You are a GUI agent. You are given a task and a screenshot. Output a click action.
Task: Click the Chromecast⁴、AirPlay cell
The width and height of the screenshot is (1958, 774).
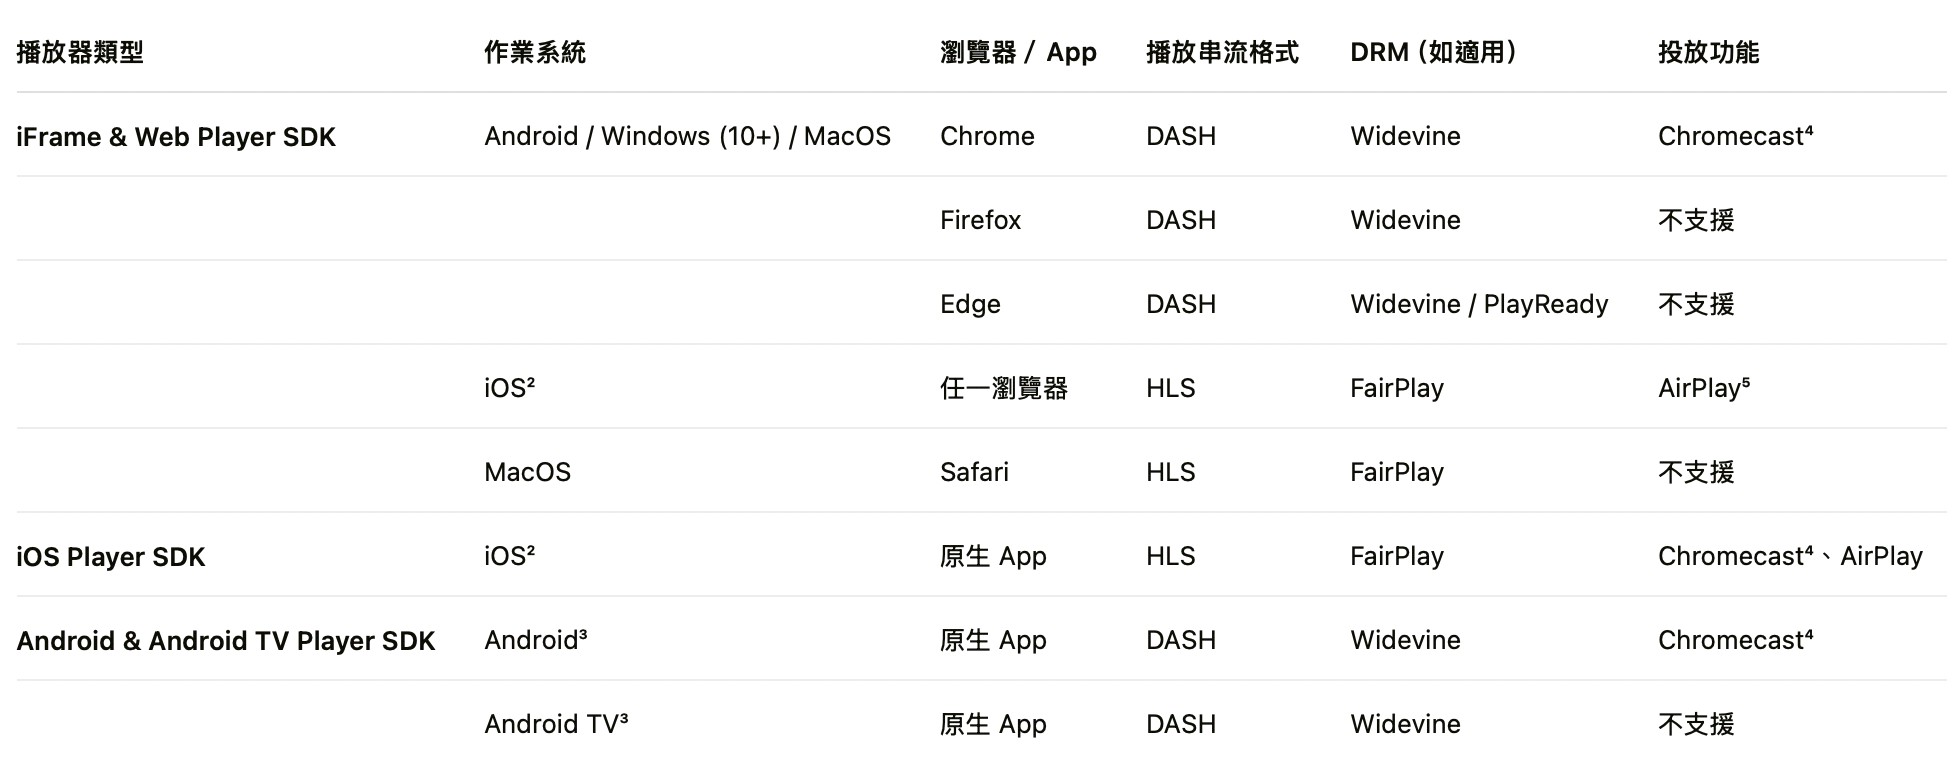(x=1790, y=556)
